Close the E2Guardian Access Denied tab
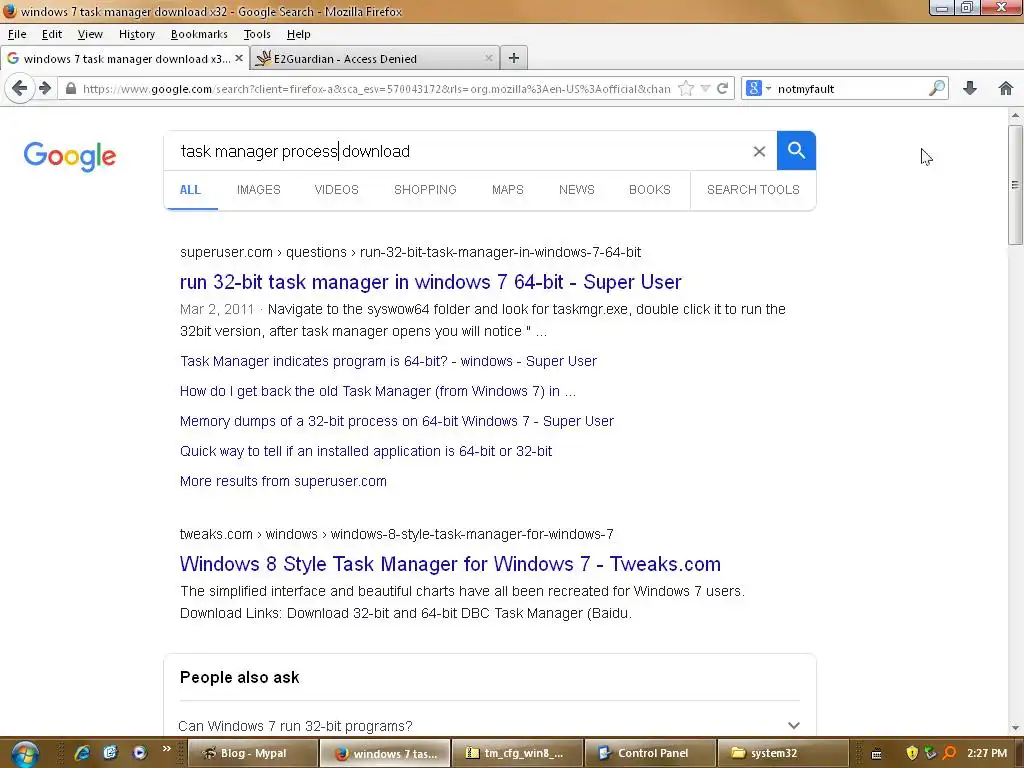The image size is (1024, 768). (x=488, y=58)
